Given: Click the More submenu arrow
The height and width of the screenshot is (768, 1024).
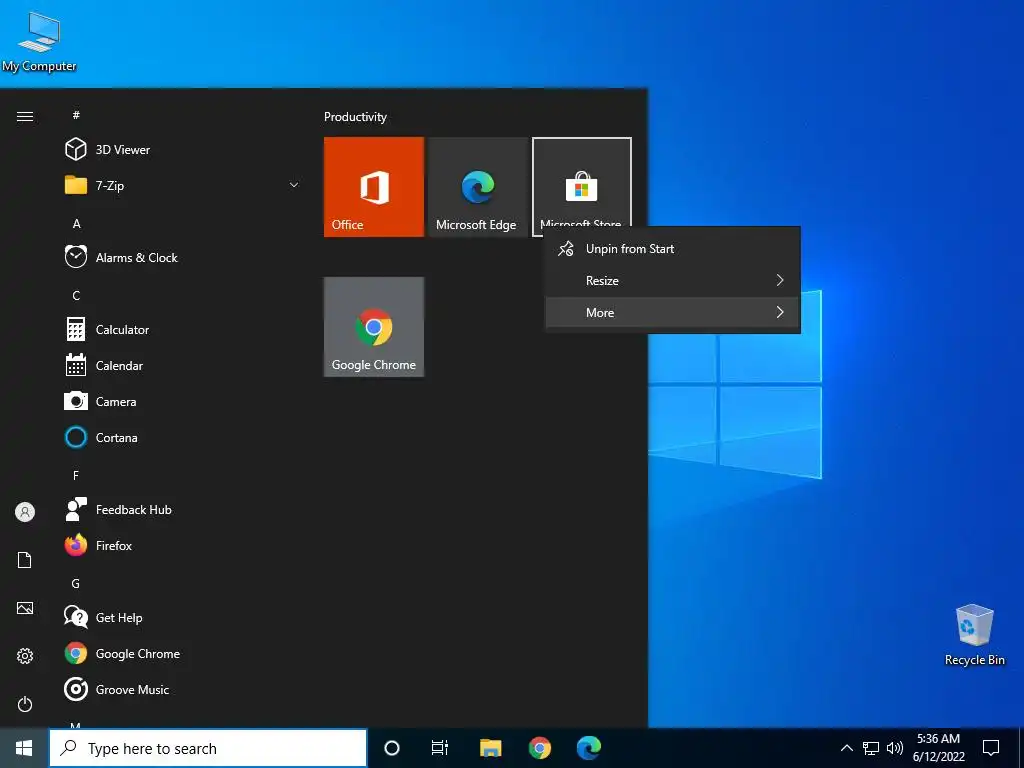Looking at the screenshot, I should (780, 312).
